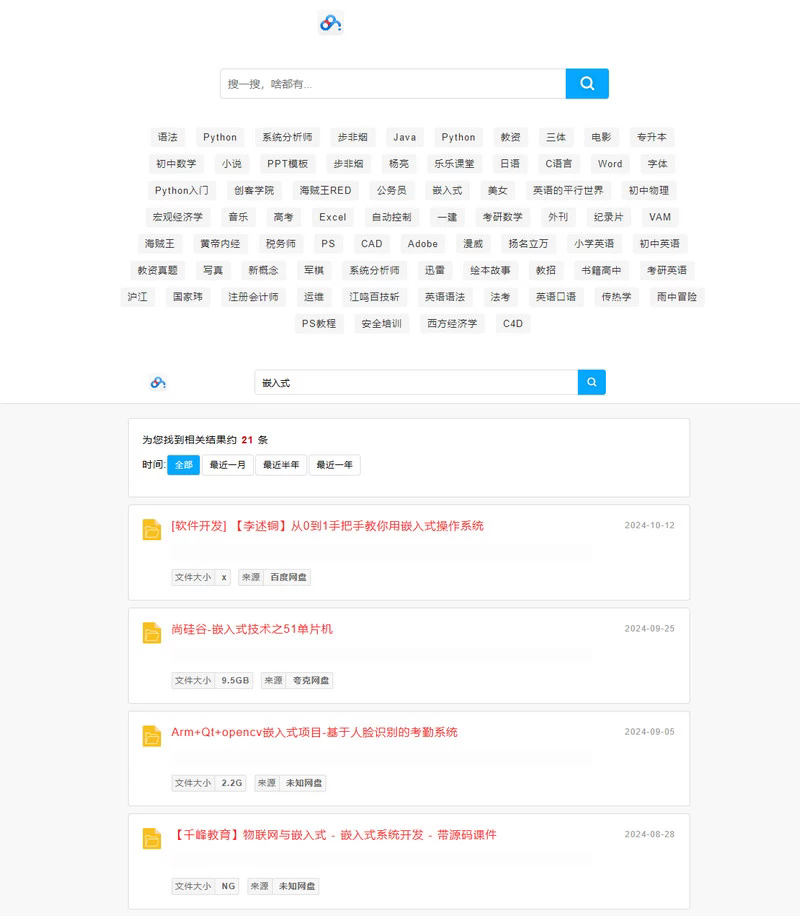Click the folder icon for the 千峰教育 result
Image resolution: width=800 pixels, height=916 pixels.
coord(150,837)
